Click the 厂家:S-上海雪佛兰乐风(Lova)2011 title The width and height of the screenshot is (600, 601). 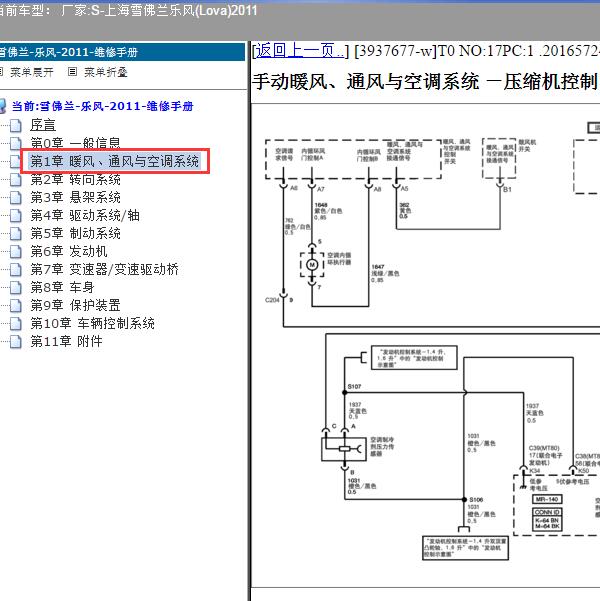tap(159, 10)
